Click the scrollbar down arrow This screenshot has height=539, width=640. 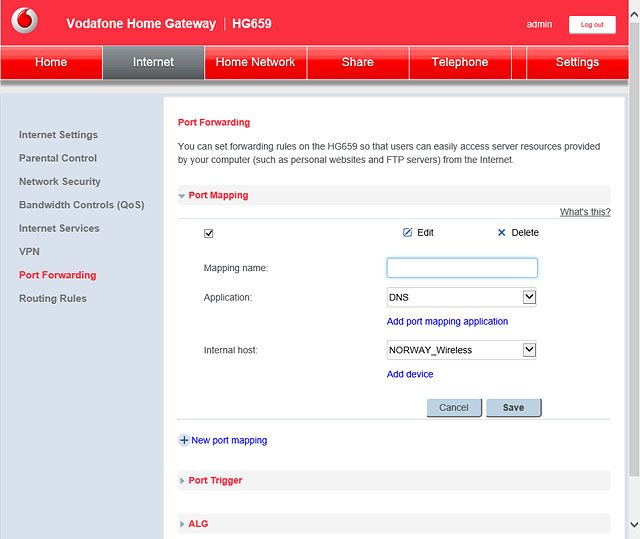[634, 524]
